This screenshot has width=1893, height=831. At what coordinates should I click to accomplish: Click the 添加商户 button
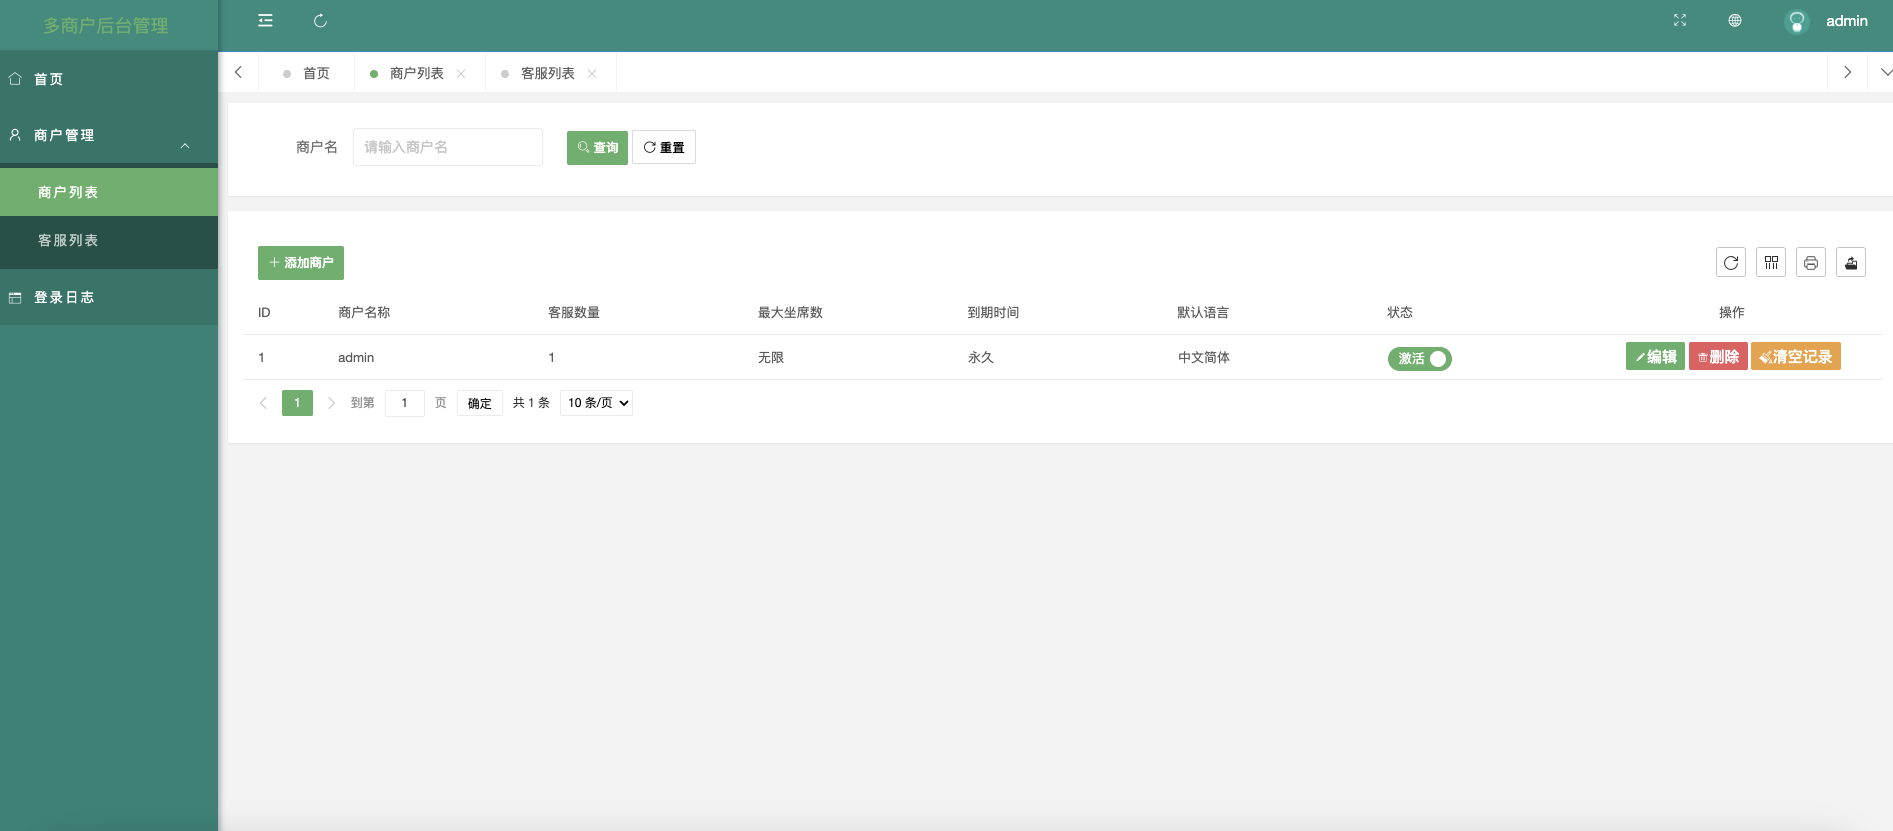pos(301,263)
